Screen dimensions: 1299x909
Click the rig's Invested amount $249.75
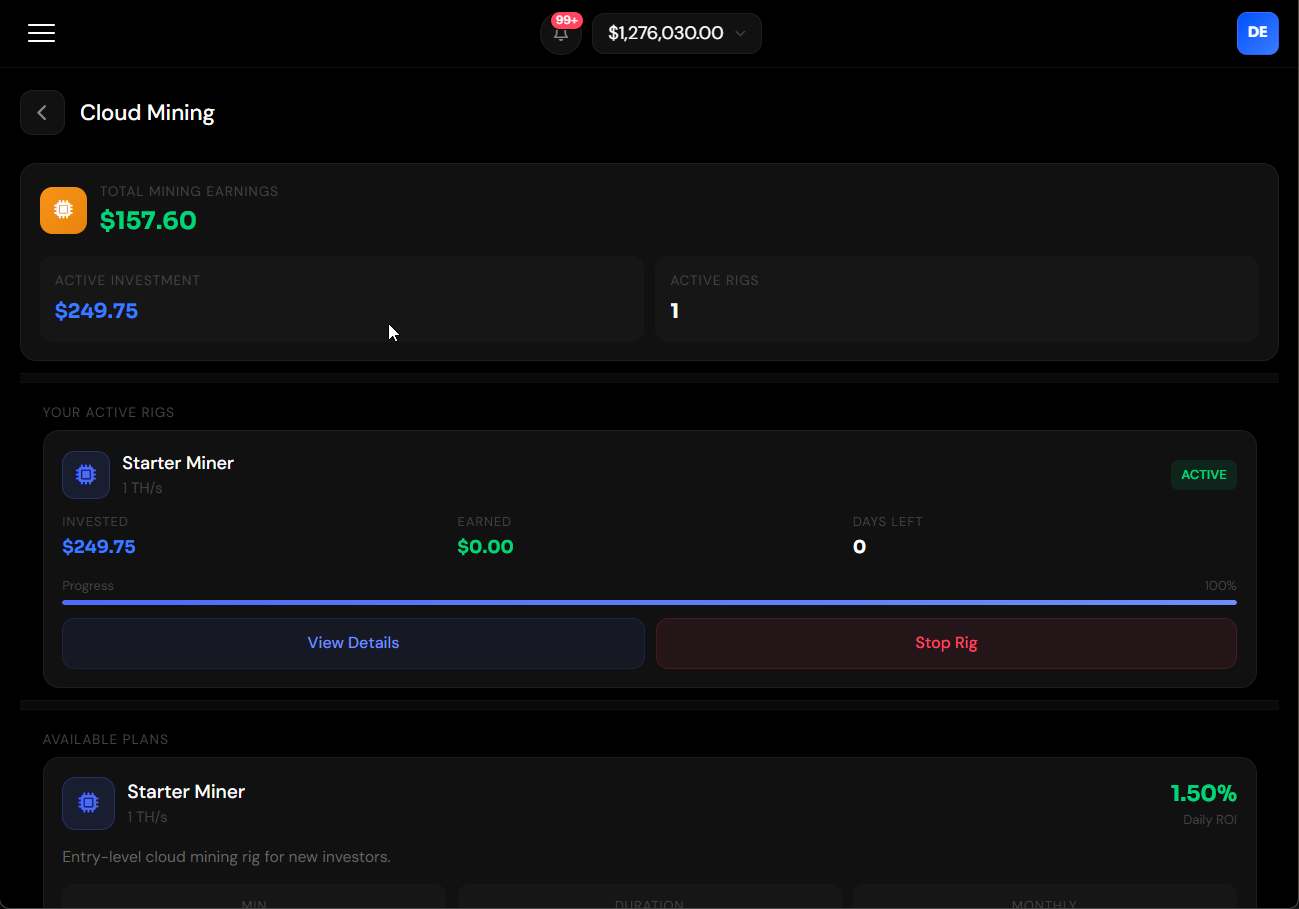coord(99,547)
